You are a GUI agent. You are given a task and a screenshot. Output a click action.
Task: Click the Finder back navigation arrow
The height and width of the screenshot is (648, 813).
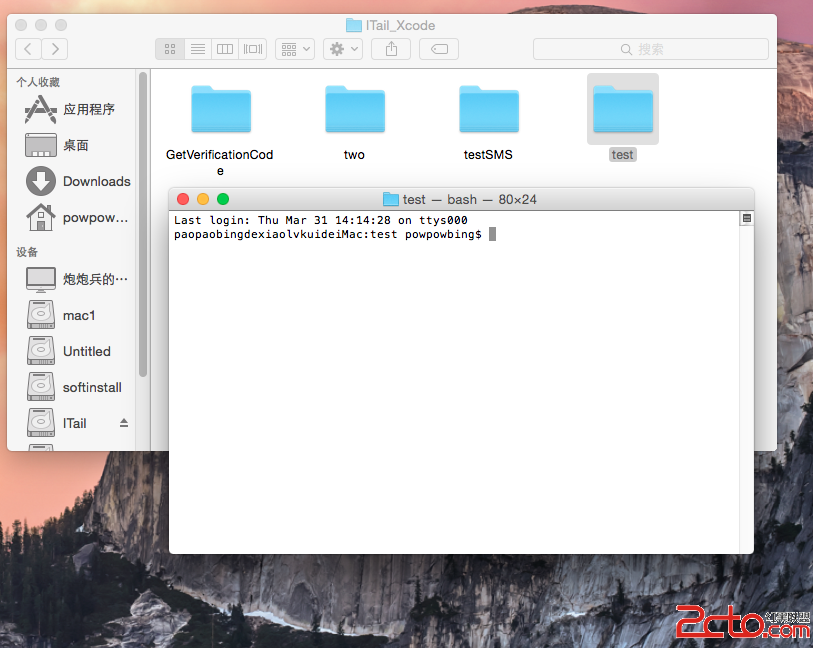pyautogui.click(x=29, y=48)
